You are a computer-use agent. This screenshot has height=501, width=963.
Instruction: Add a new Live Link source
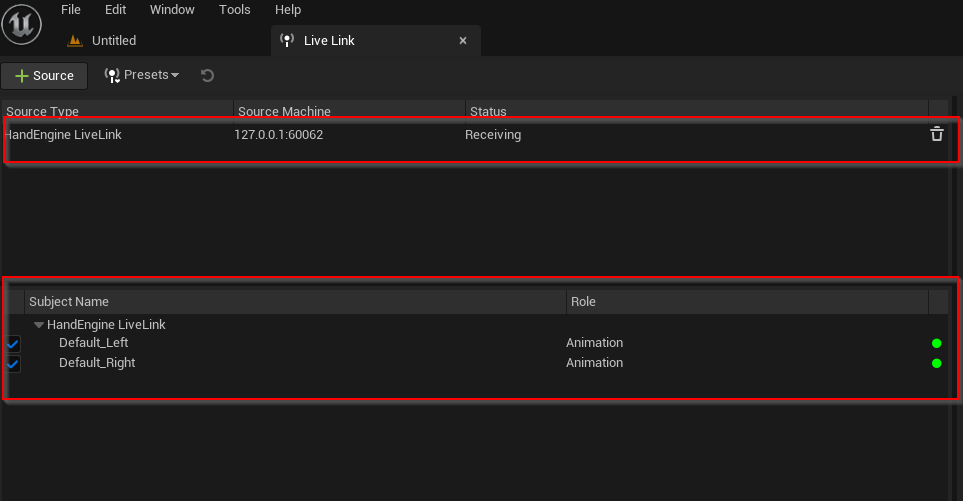(44, 76)
